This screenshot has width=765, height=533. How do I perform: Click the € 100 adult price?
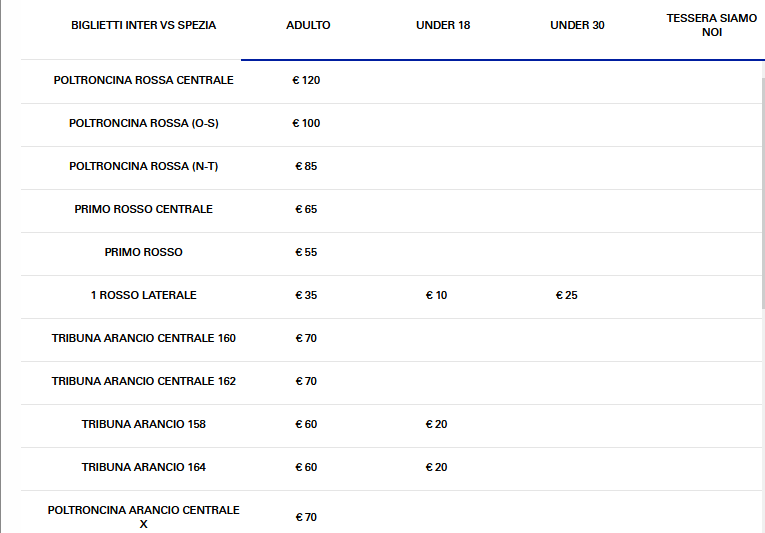[306, 123]
